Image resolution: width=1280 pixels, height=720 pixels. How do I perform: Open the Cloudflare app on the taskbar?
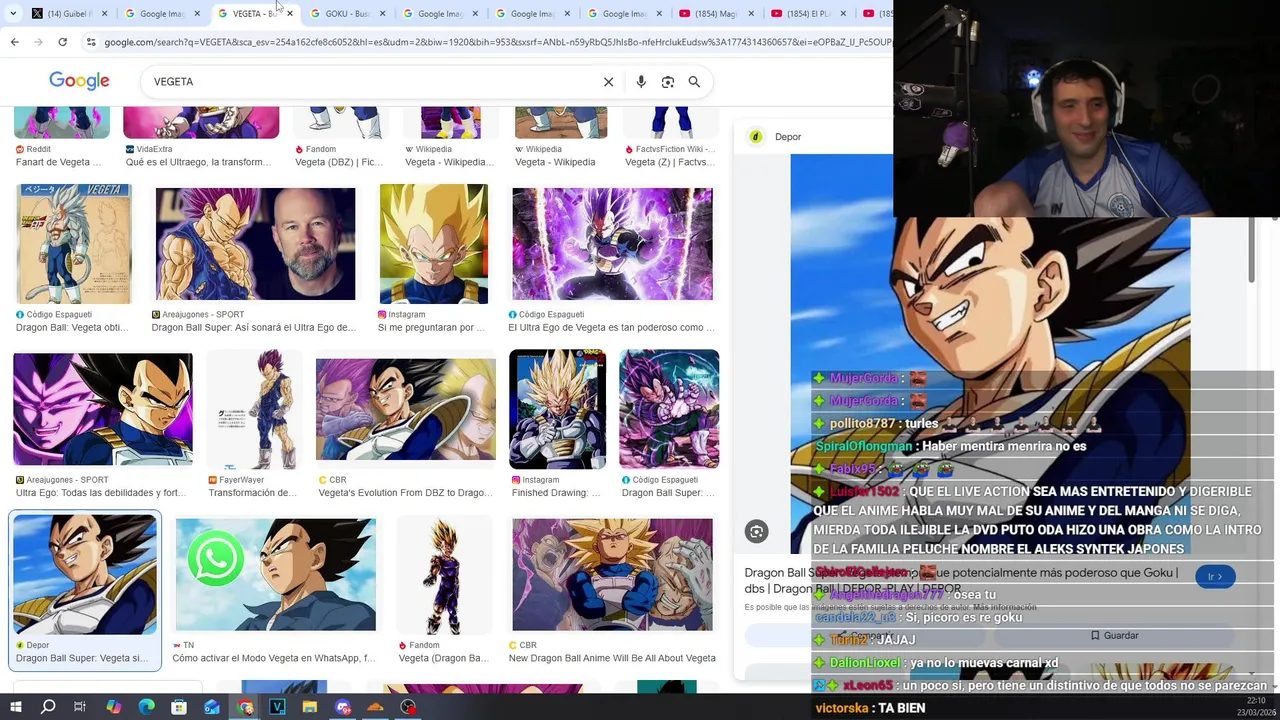click(375, 707)
